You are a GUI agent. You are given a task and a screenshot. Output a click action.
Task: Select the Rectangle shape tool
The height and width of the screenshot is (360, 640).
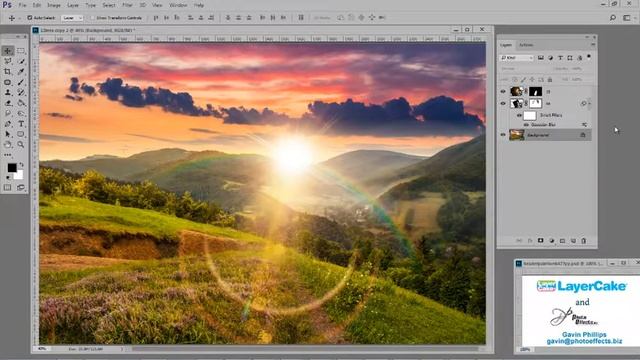pos(21,134)
